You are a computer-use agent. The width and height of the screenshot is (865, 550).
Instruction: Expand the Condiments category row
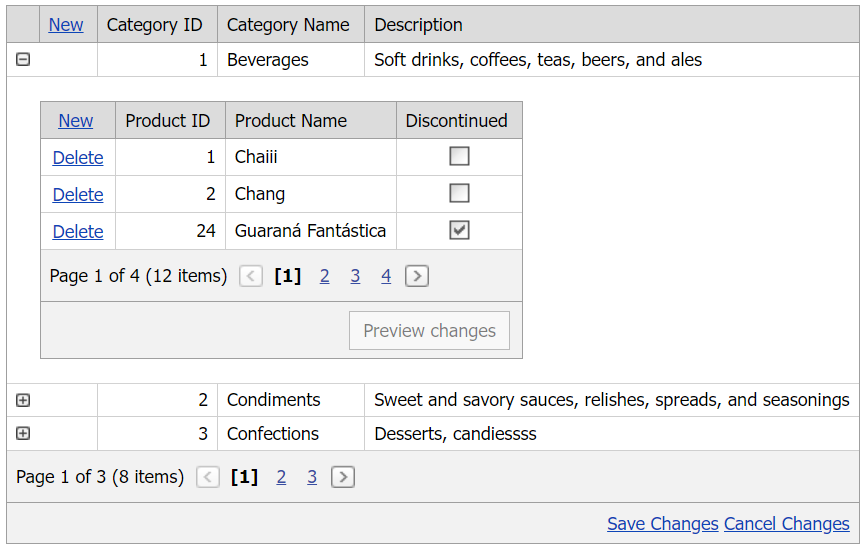[23, 400]
